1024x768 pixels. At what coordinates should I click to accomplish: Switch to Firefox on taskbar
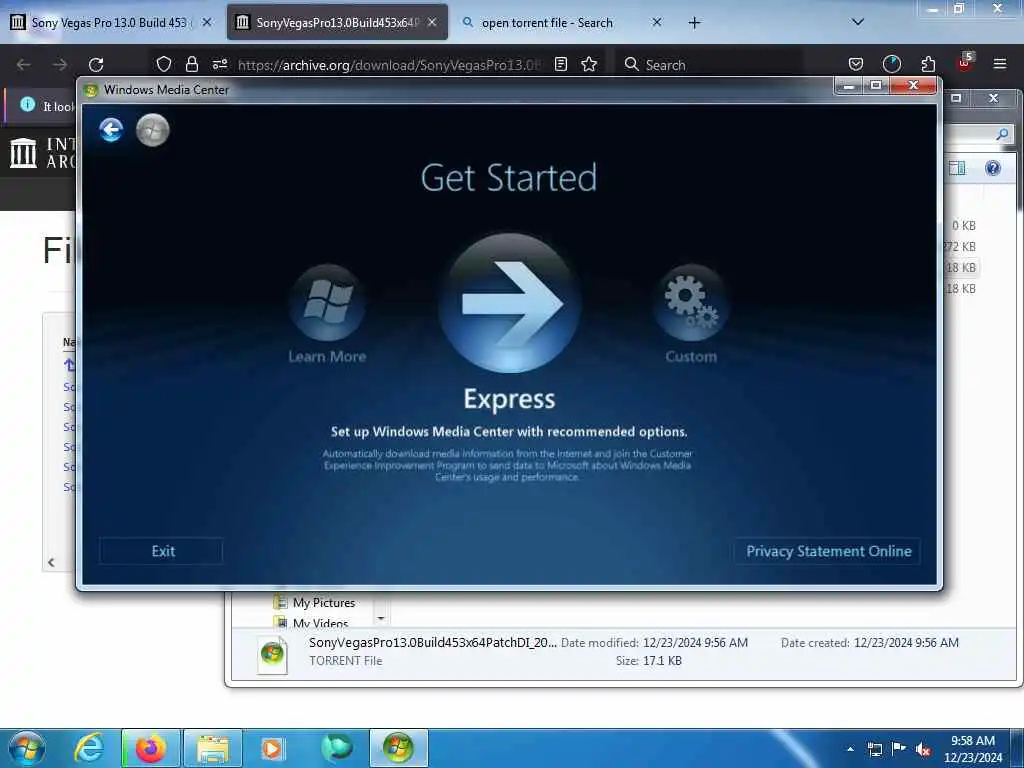click(x=151, y=748)
